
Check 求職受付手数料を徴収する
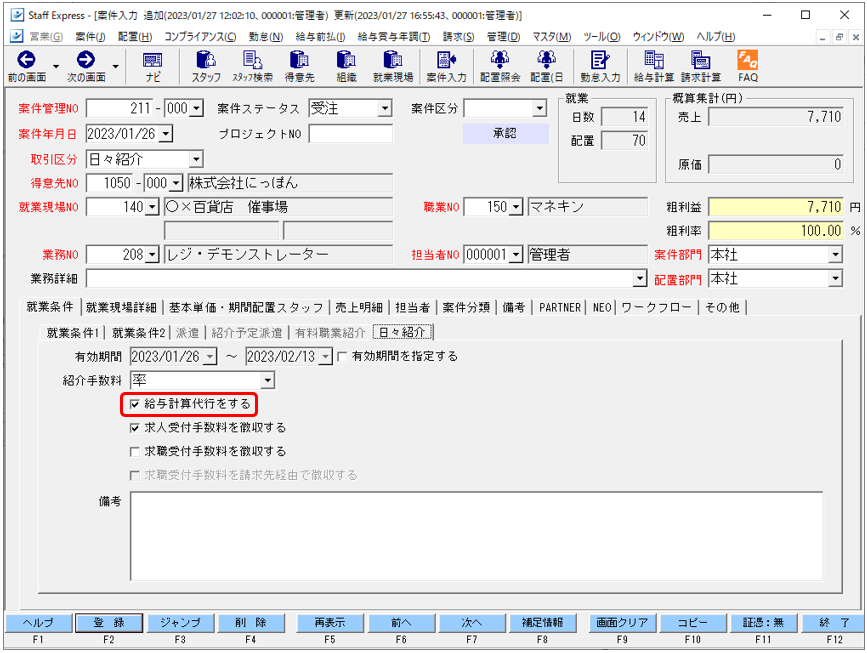134,452
